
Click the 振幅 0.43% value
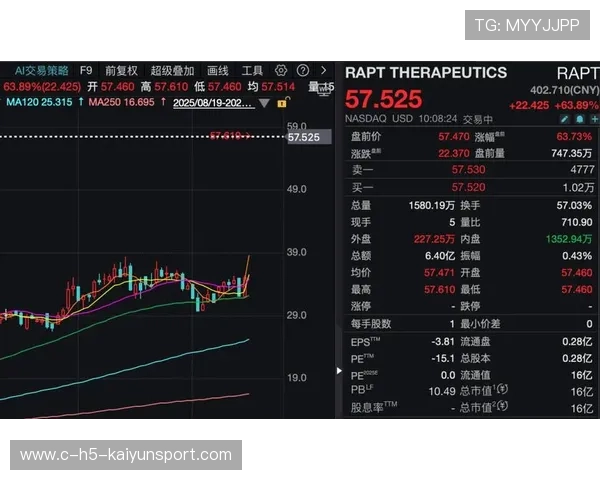tap(577, 256)
